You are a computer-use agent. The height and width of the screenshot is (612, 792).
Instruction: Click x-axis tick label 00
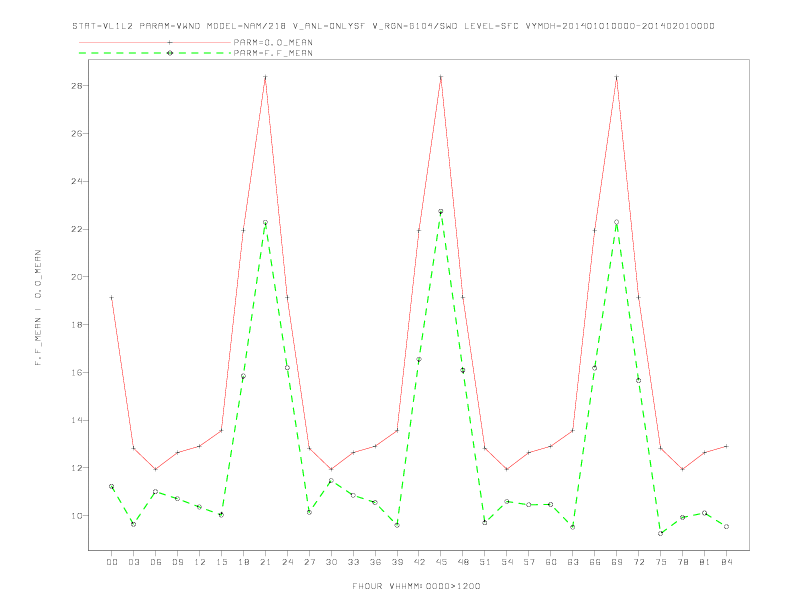point(112,562)
